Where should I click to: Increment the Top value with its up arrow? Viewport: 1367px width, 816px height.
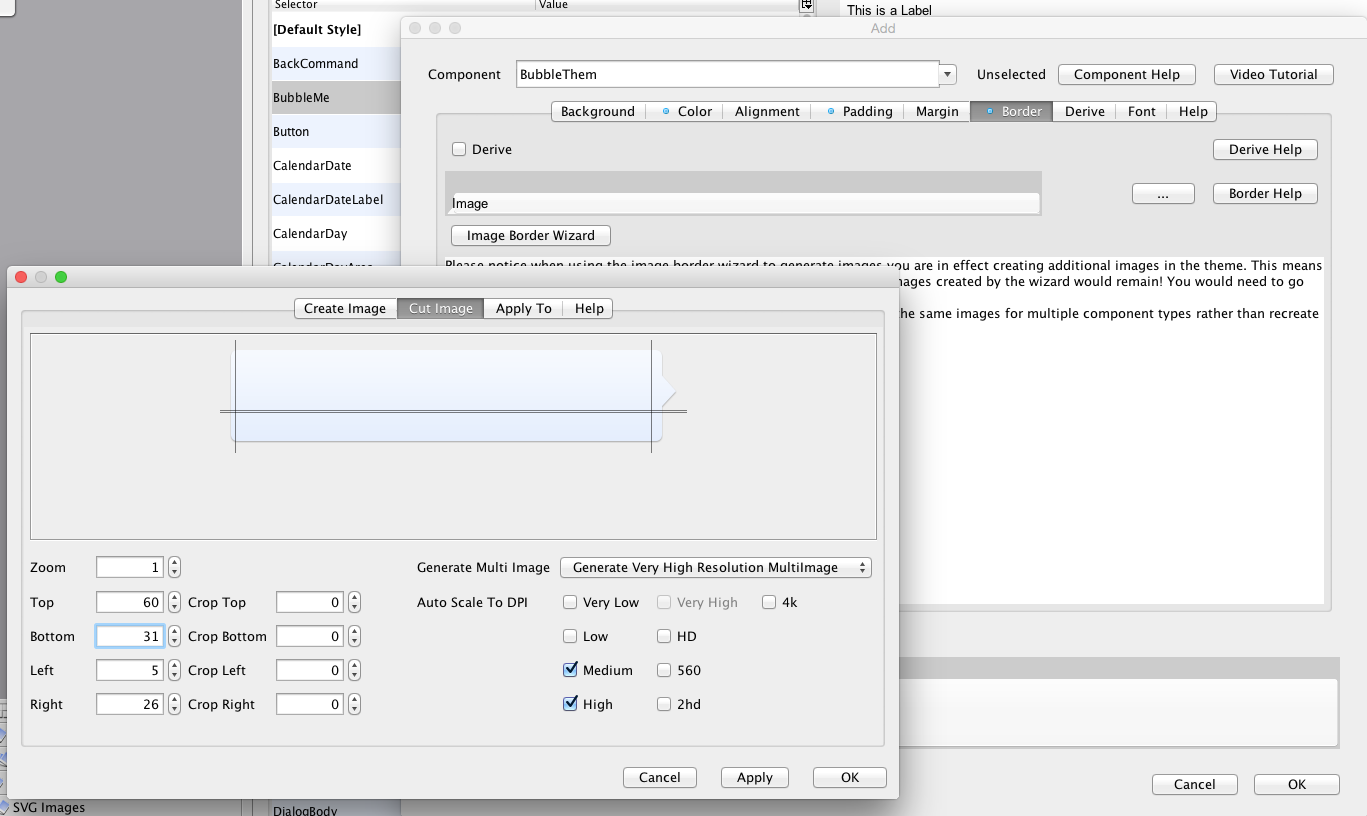tap(174, 597)
